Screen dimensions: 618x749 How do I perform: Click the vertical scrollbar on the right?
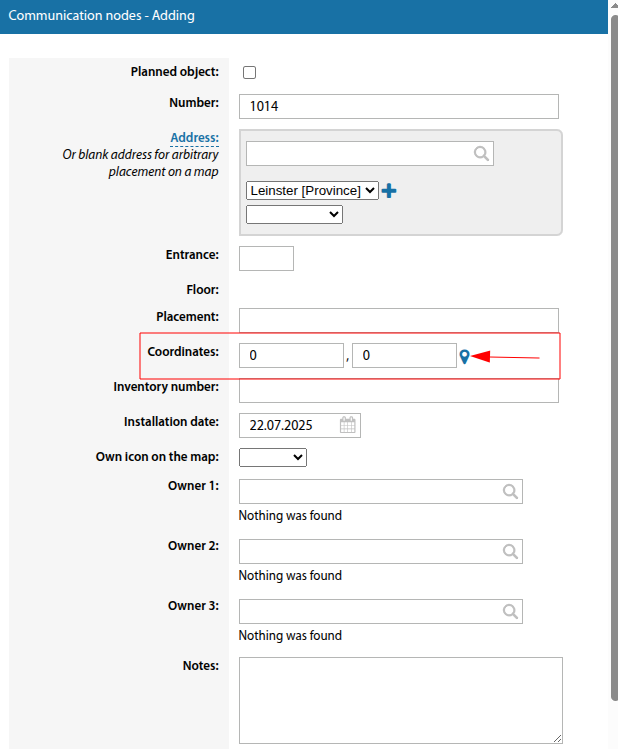[613, 350]
